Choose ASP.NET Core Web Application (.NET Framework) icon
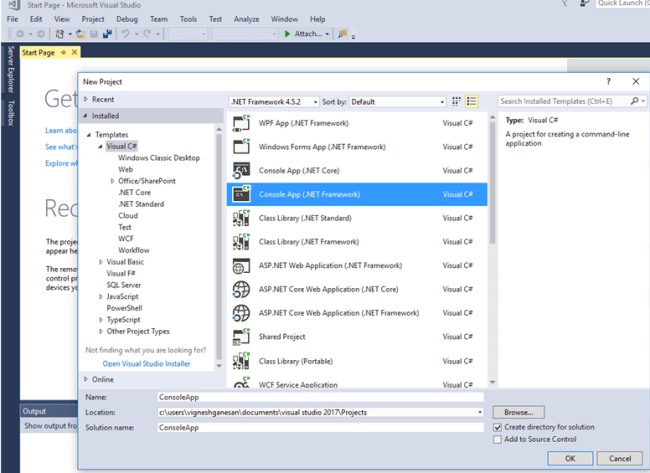The width and height of the screenshot is (650, 473). coord(241,313)
